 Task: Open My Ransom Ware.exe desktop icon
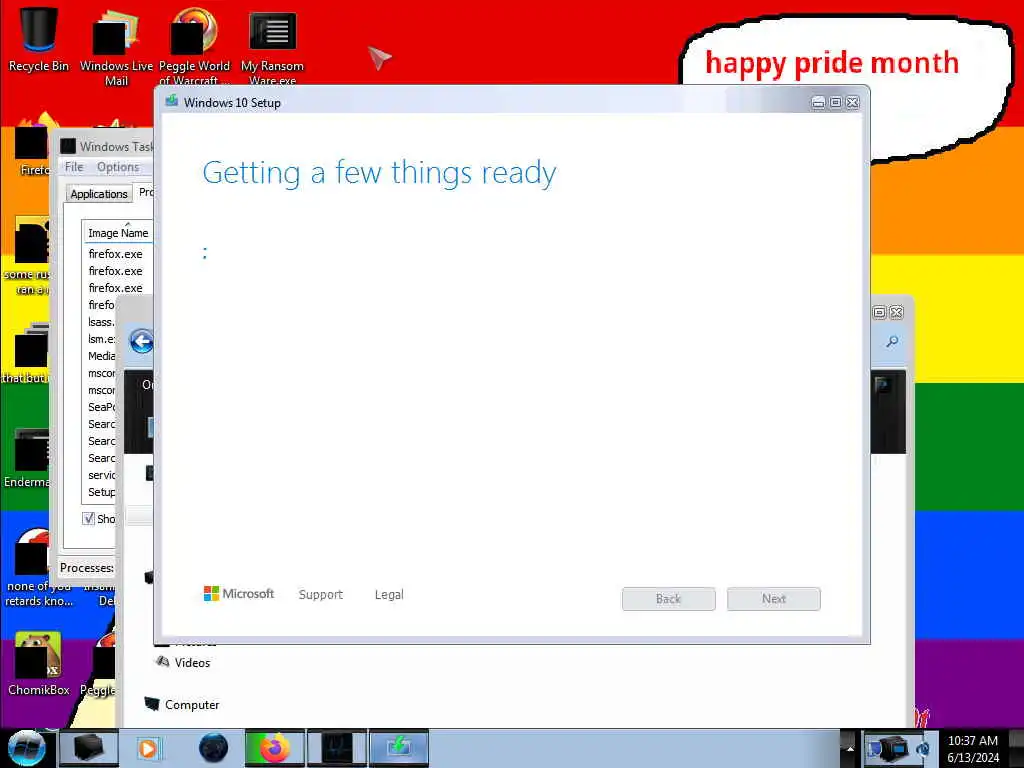[x=272, y=47]
